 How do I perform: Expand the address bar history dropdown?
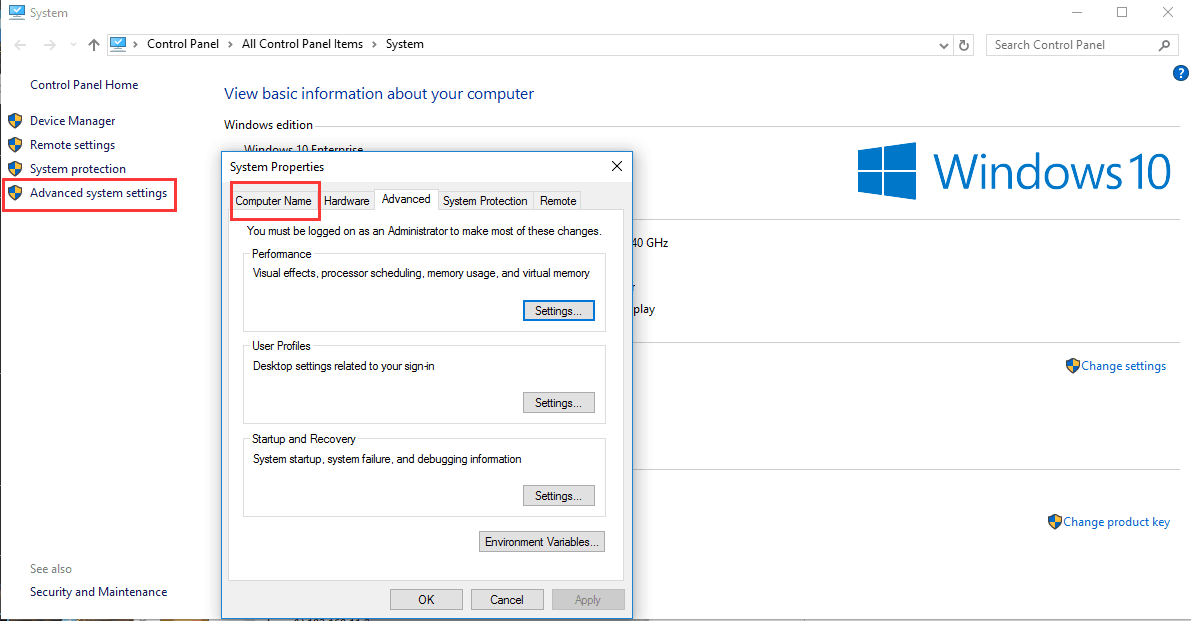[x=943, y=46]
